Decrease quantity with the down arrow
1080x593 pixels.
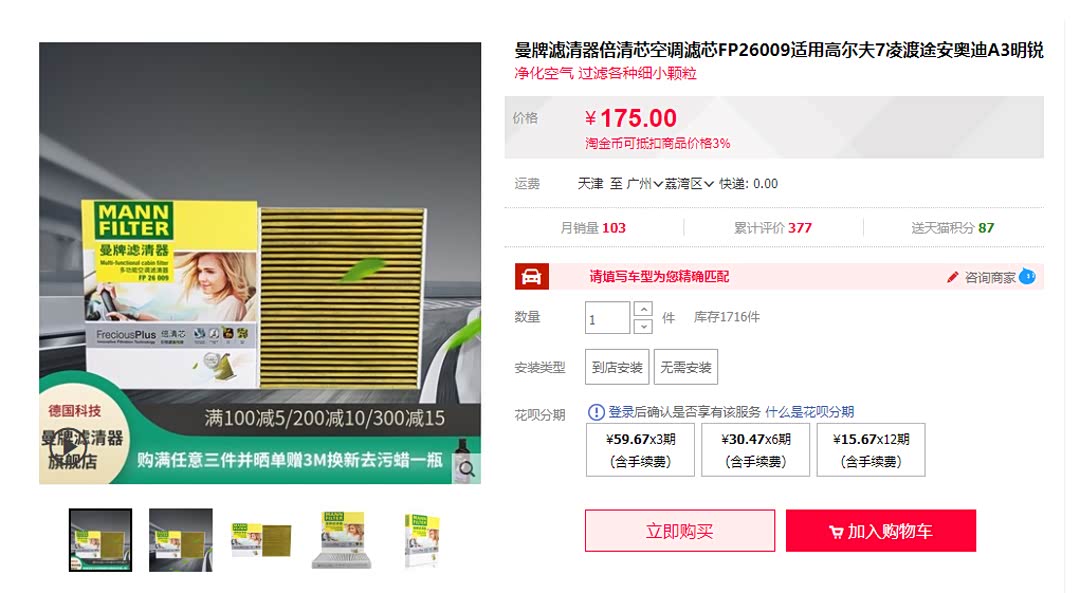[643, 326]
